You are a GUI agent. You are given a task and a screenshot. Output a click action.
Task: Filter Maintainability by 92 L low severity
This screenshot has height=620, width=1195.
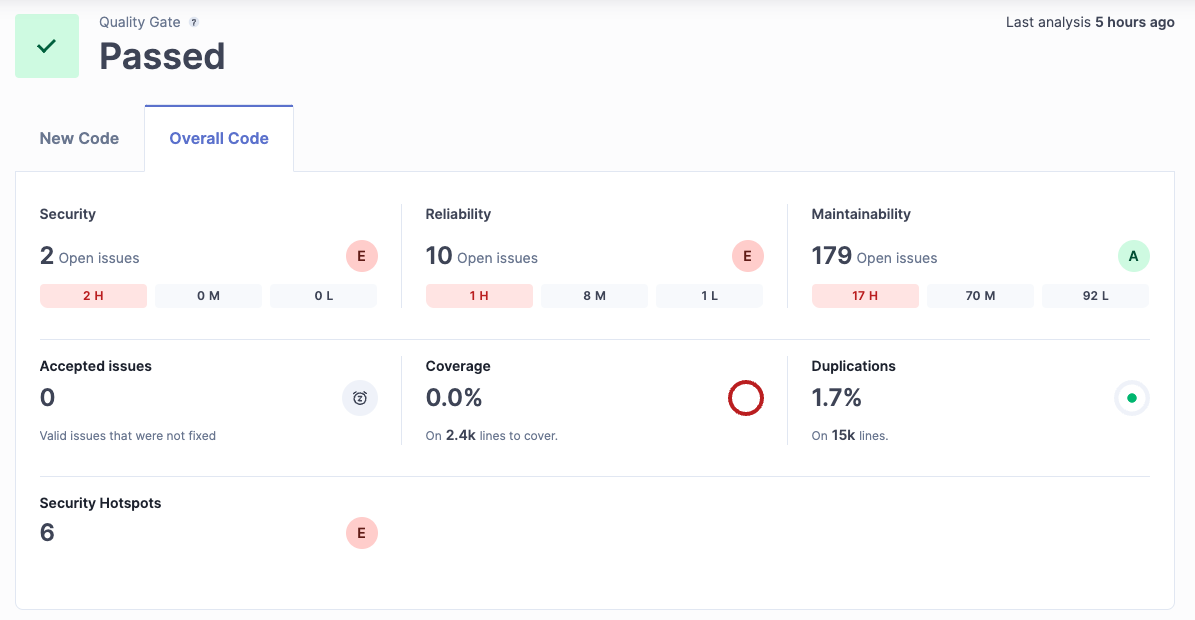(1095, 296)
